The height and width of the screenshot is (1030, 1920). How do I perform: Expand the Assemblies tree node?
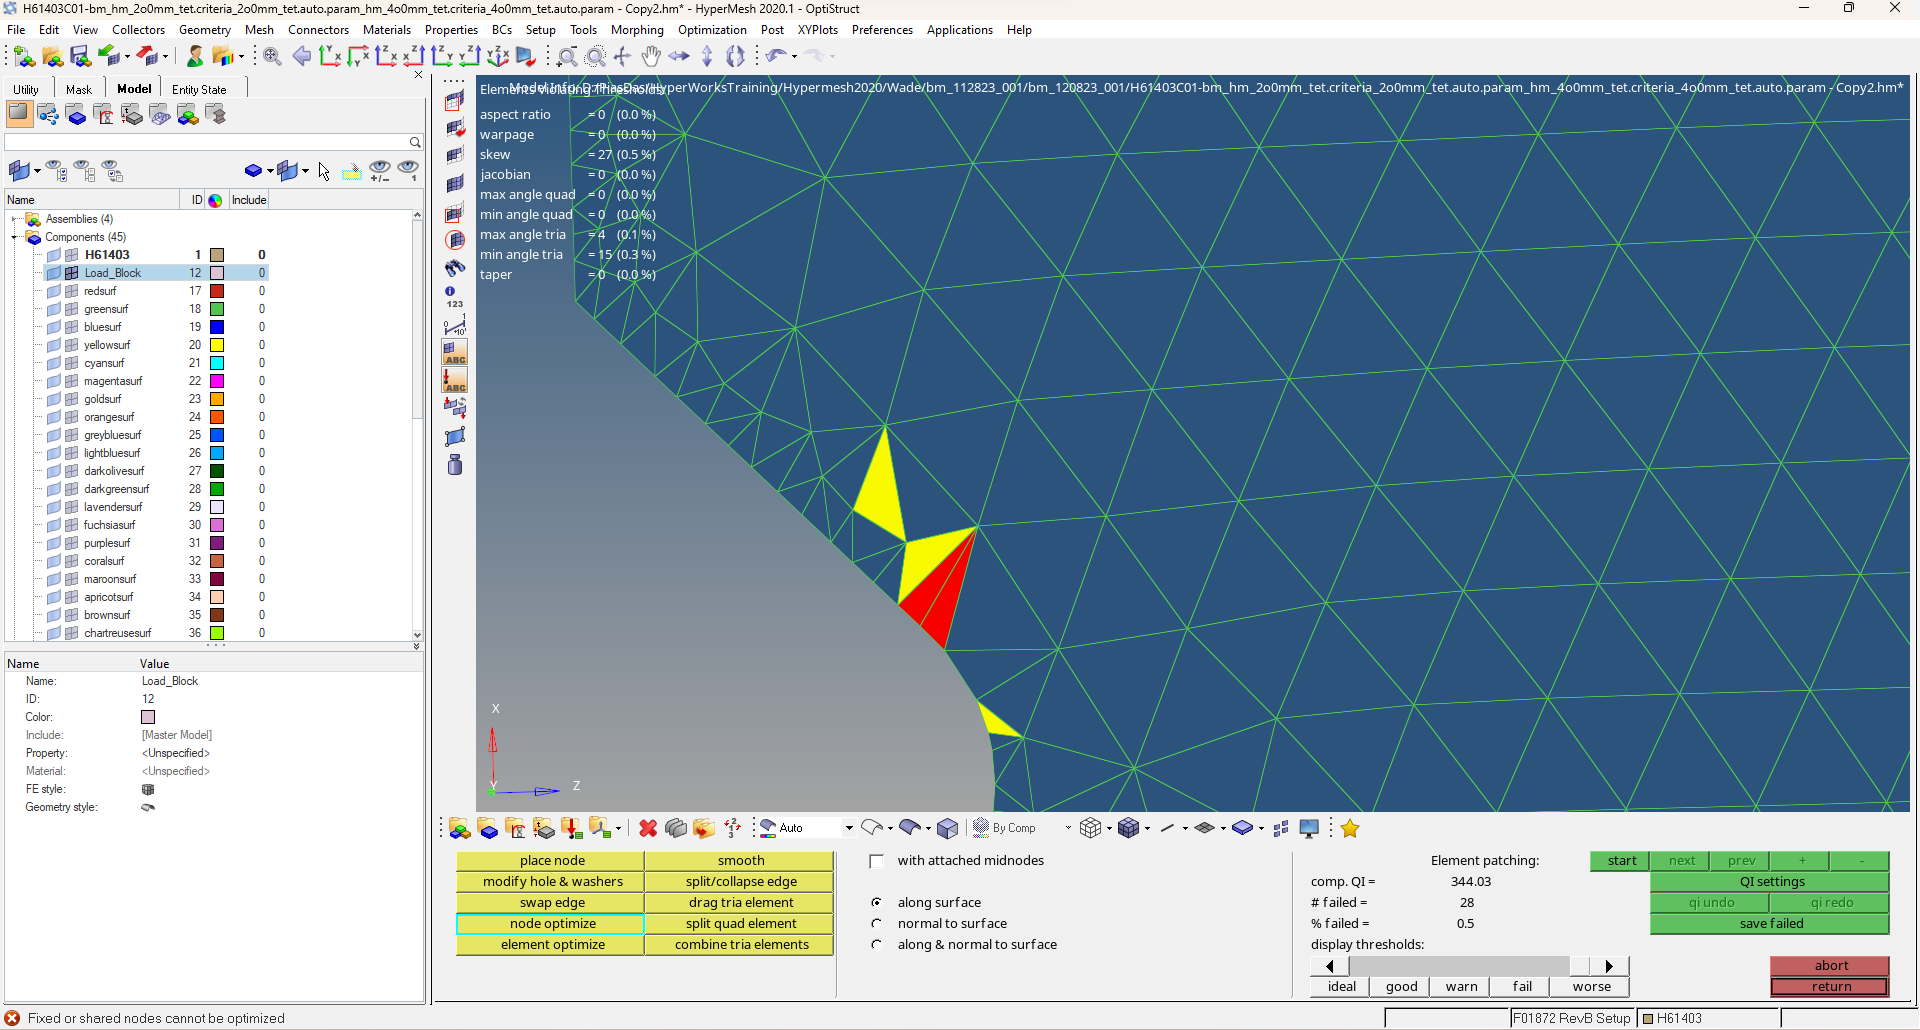point(15,219)
